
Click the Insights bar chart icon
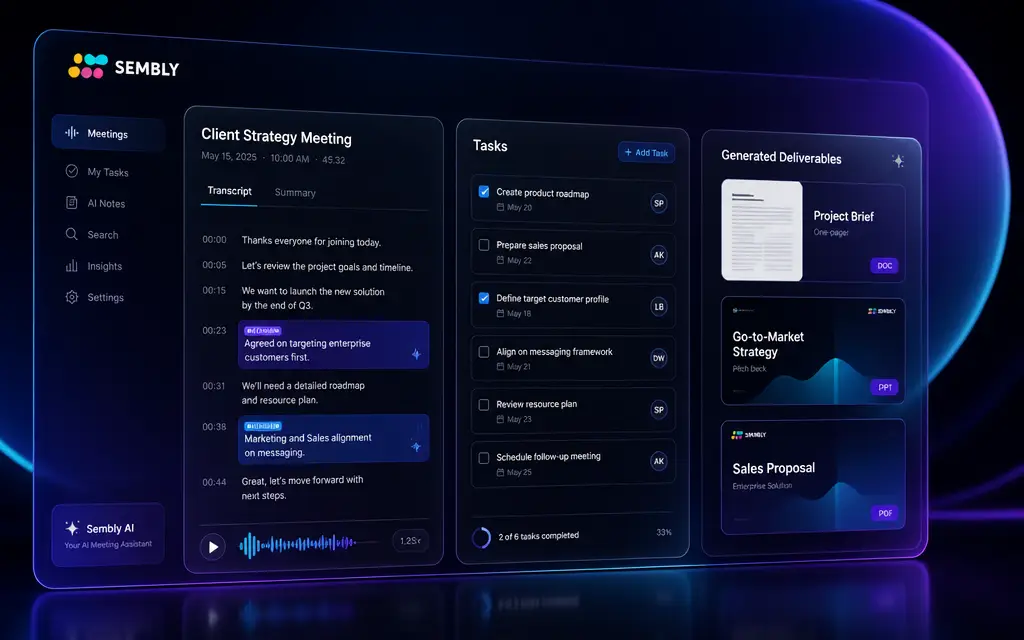click(x=72, y=265)
